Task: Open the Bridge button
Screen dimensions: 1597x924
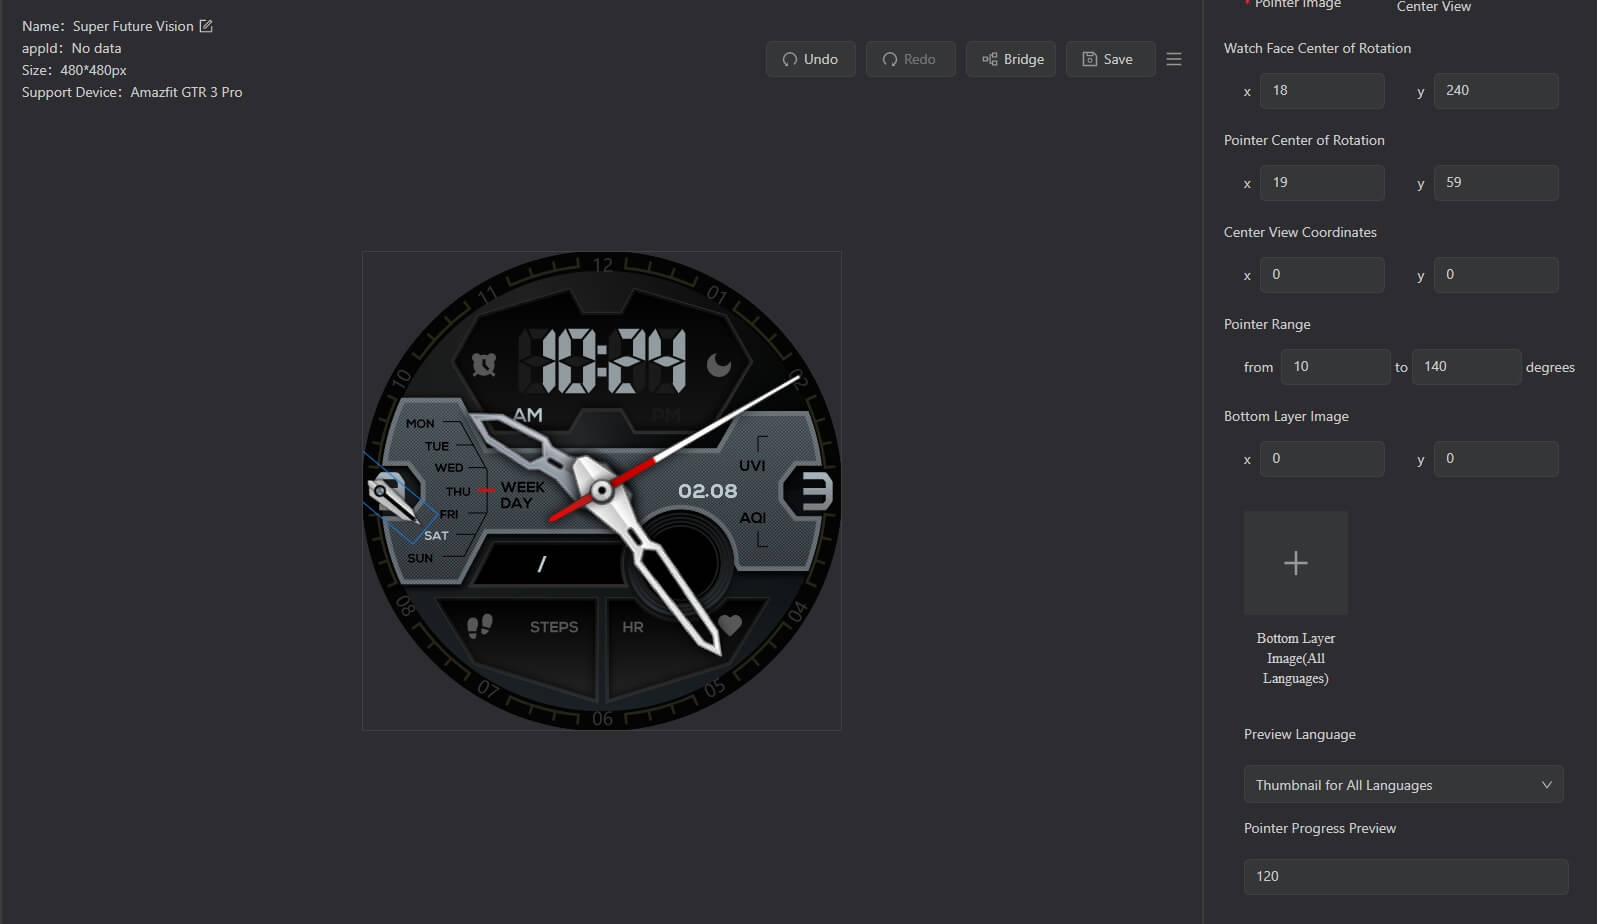Action: 1010,59
